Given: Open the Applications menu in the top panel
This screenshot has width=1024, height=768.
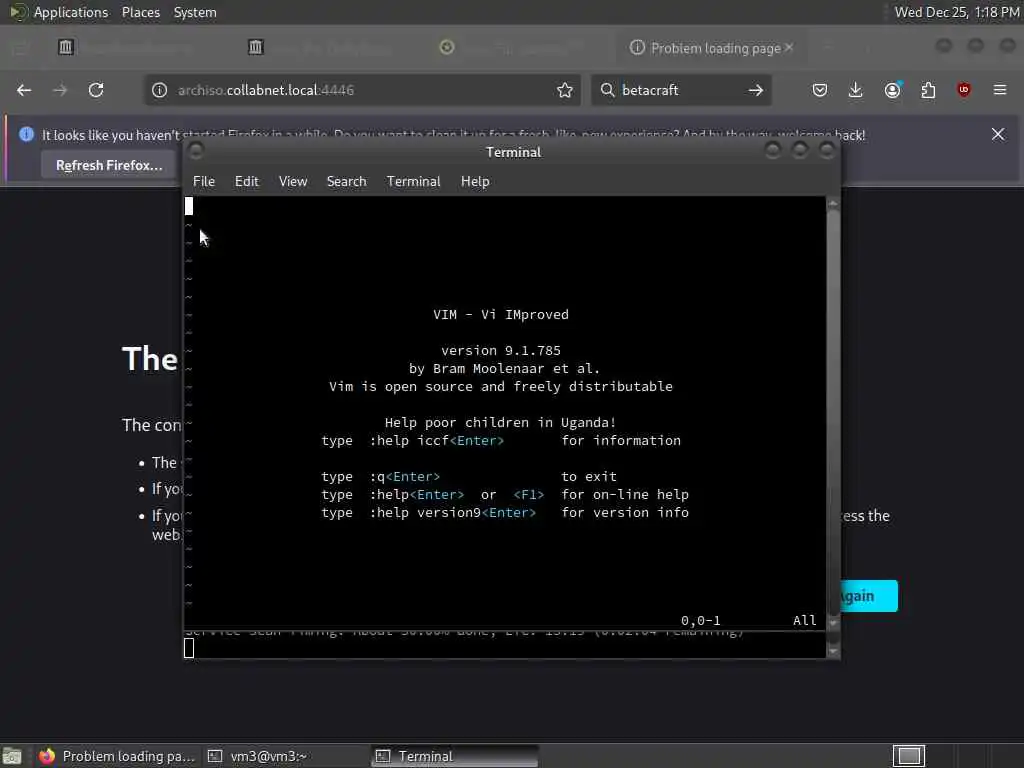Looking at the screenshot, I should tap(71, 12).
